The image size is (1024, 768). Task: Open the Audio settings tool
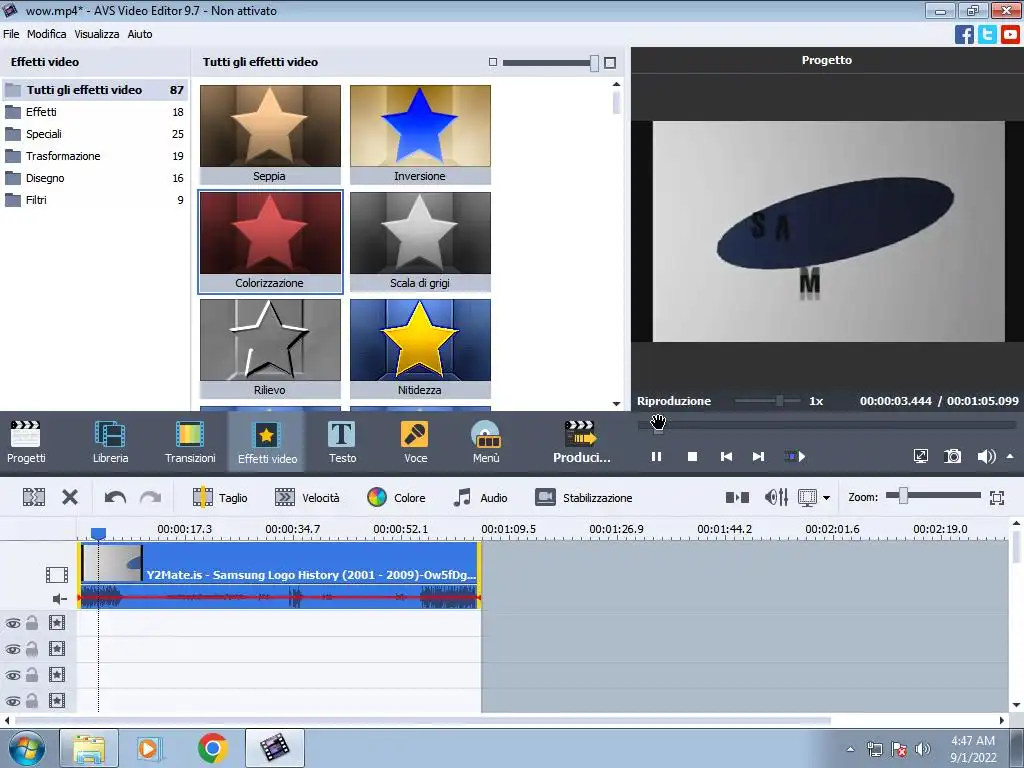click(x=480, y=498)
